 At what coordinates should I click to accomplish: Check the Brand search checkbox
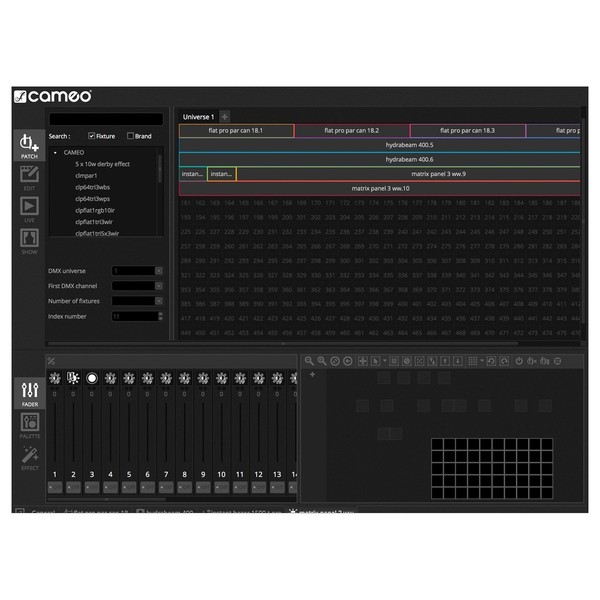coord(130,136)
